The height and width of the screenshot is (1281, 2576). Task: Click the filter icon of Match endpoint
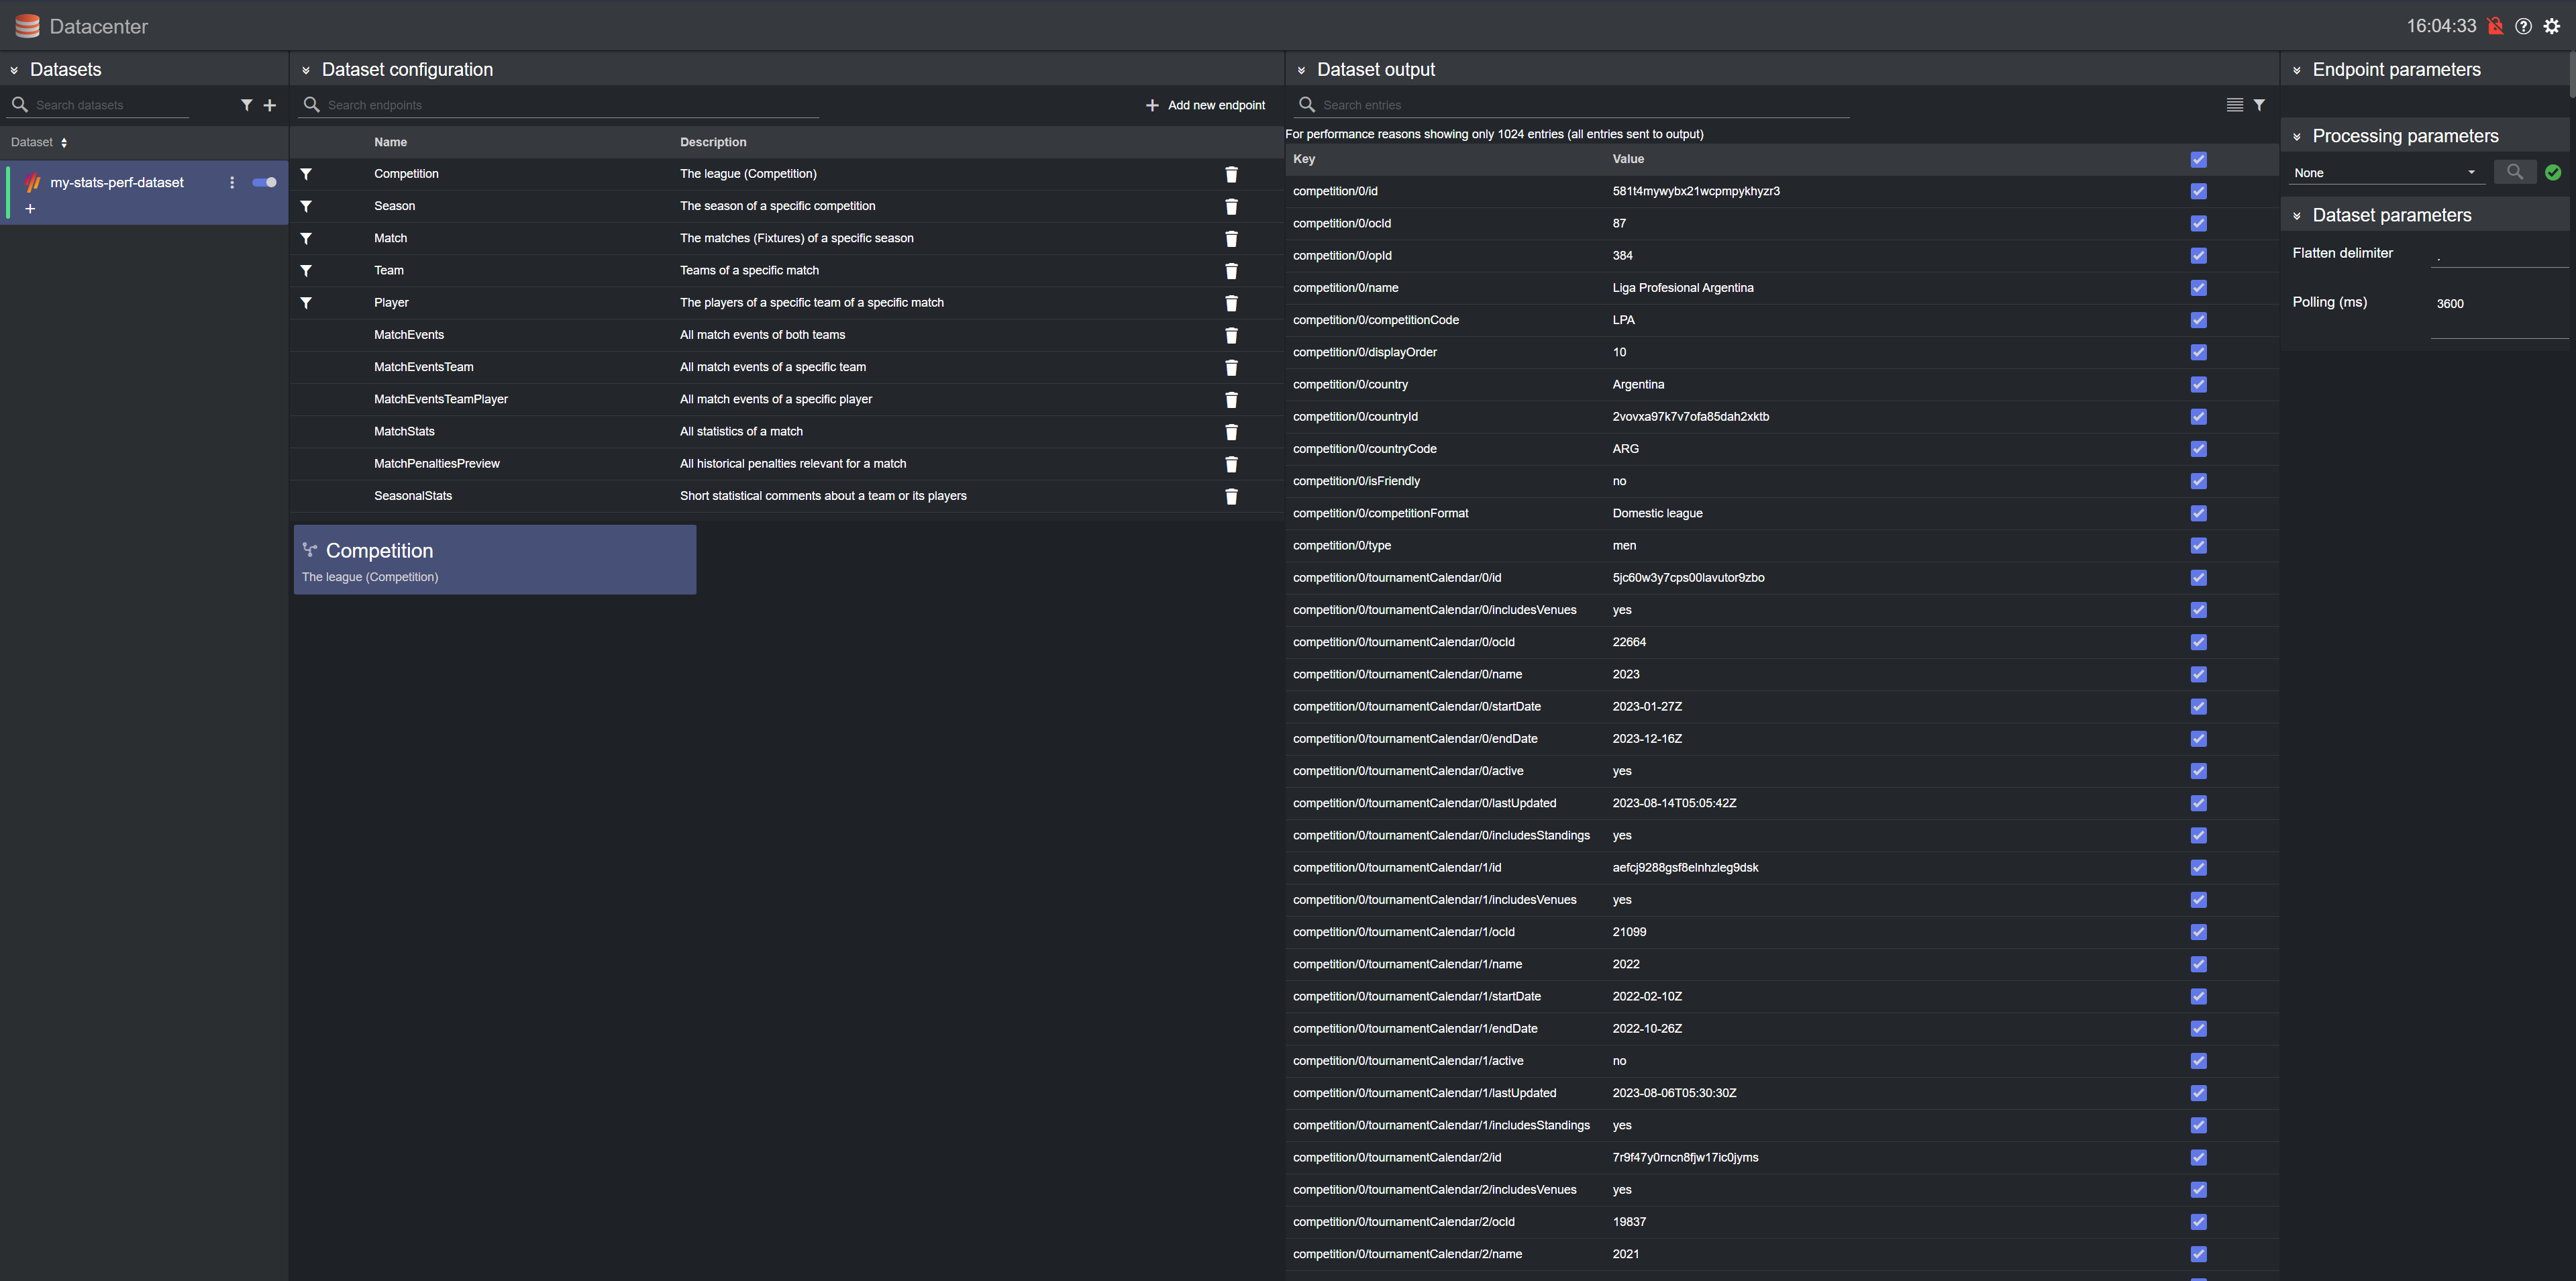pyautogui.click(x=306, y=238)
